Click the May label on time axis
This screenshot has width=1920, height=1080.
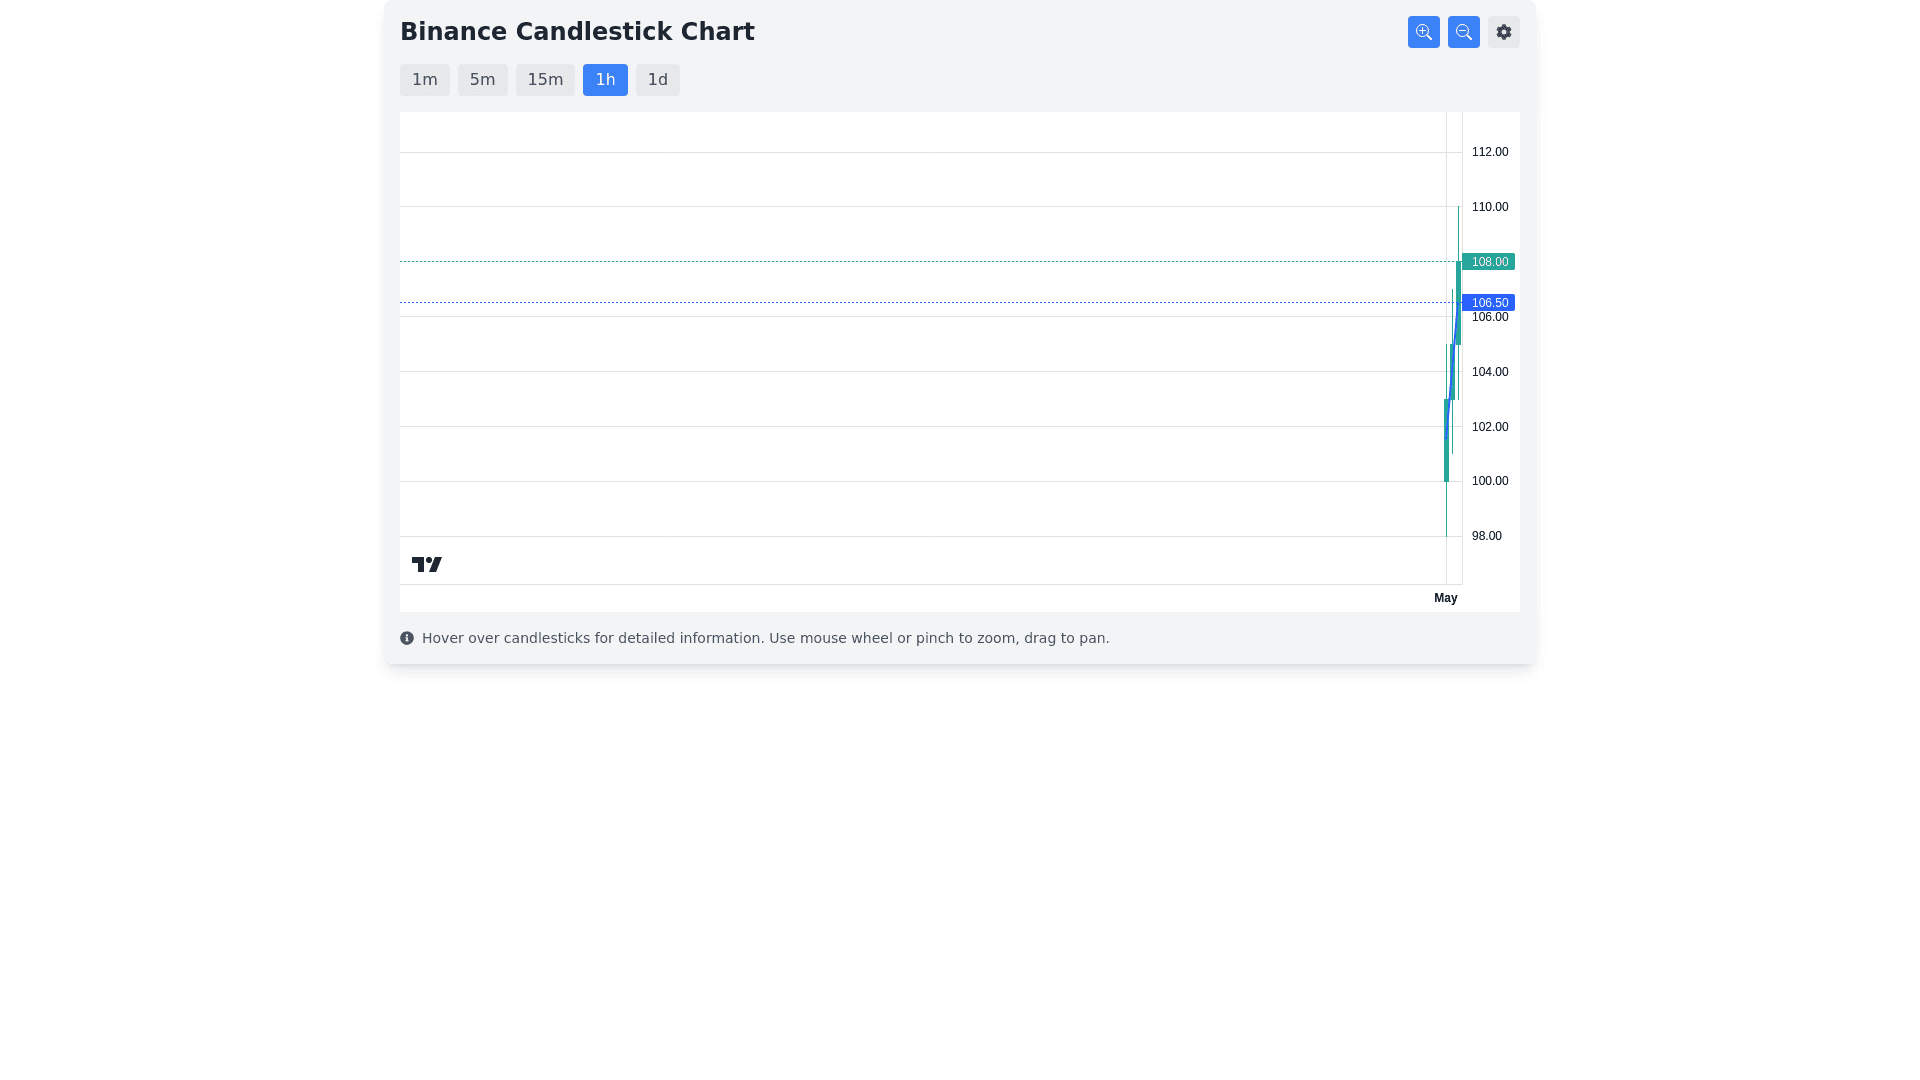coord(1445,598)
